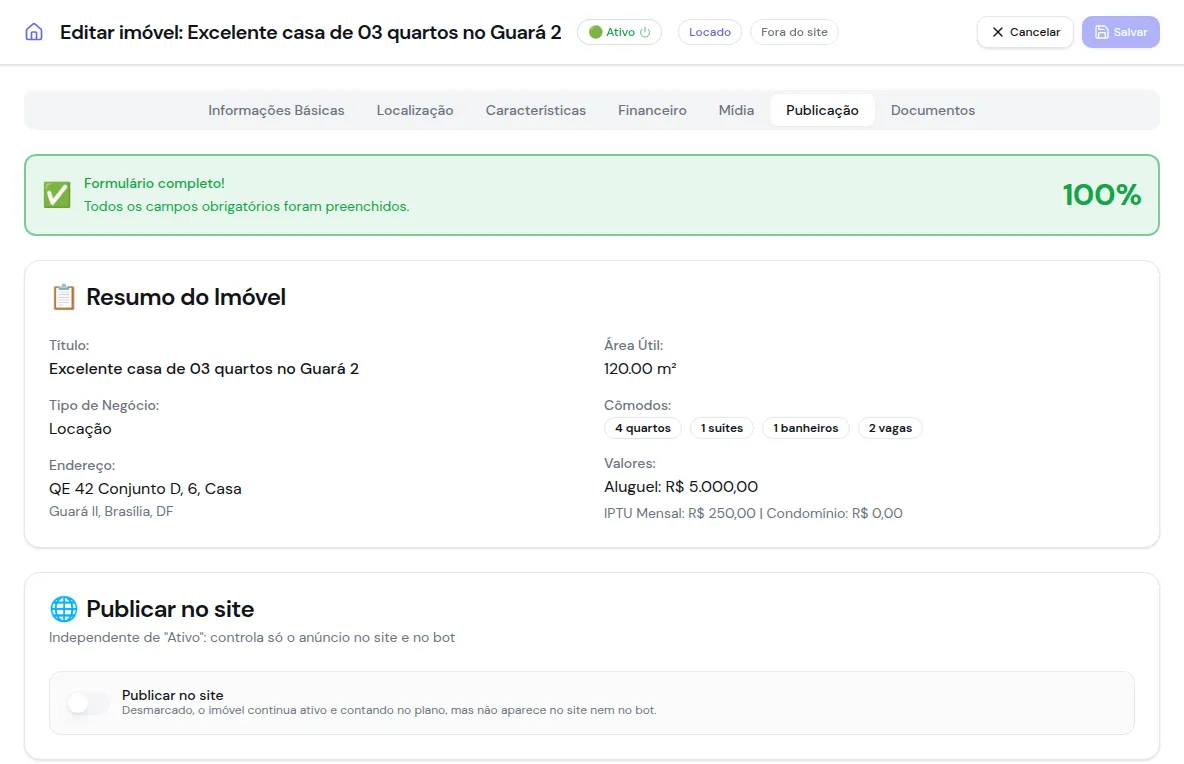This screenshot has width=1184, height=764.
Task: Open the Mídia tab
Action: [736, 110]
